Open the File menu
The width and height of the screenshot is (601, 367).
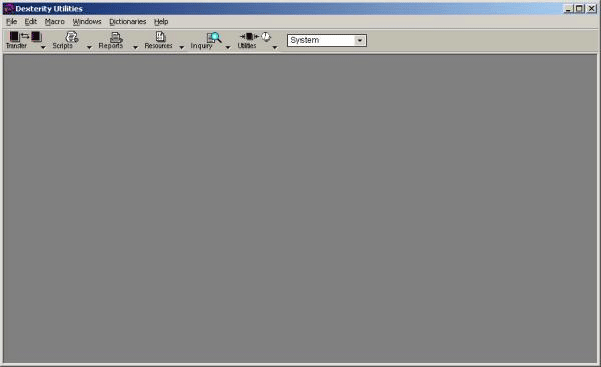11,22
